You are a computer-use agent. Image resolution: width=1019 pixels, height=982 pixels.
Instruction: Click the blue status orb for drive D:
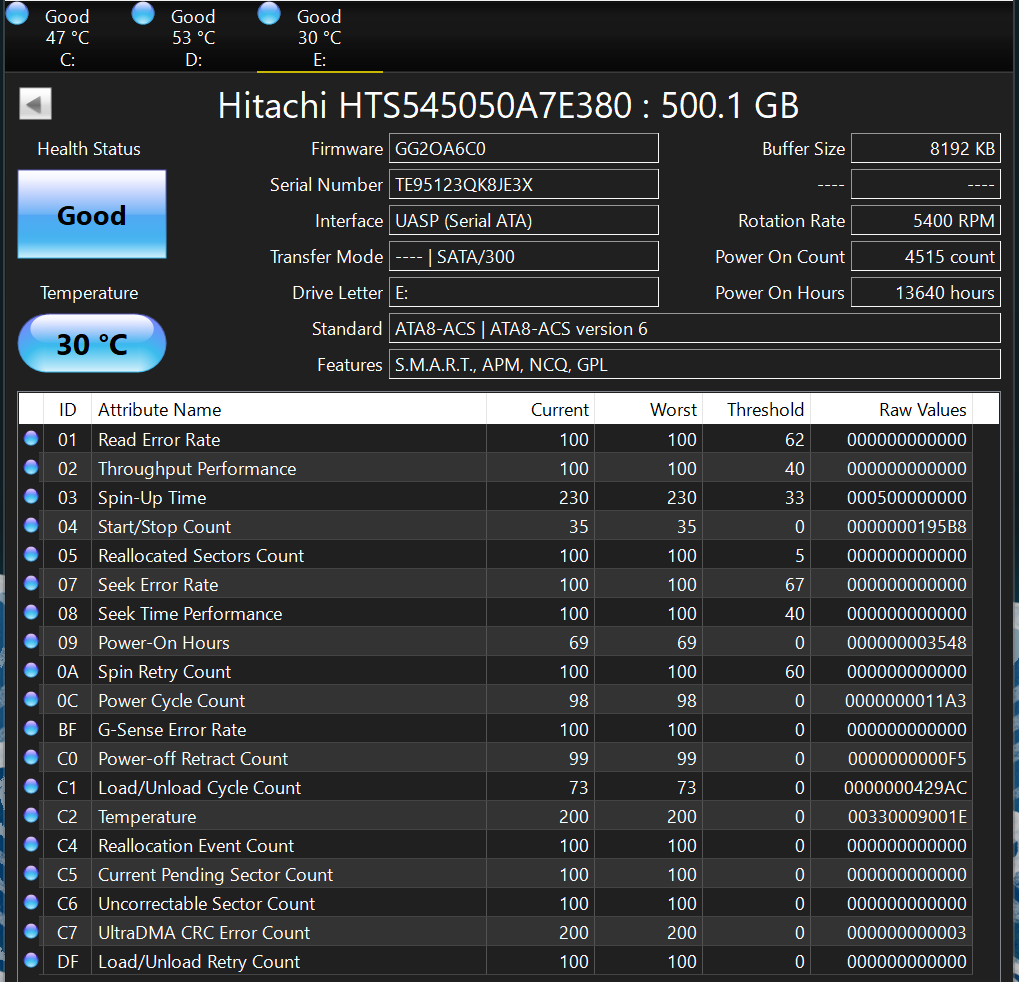(x=143, y=14)
